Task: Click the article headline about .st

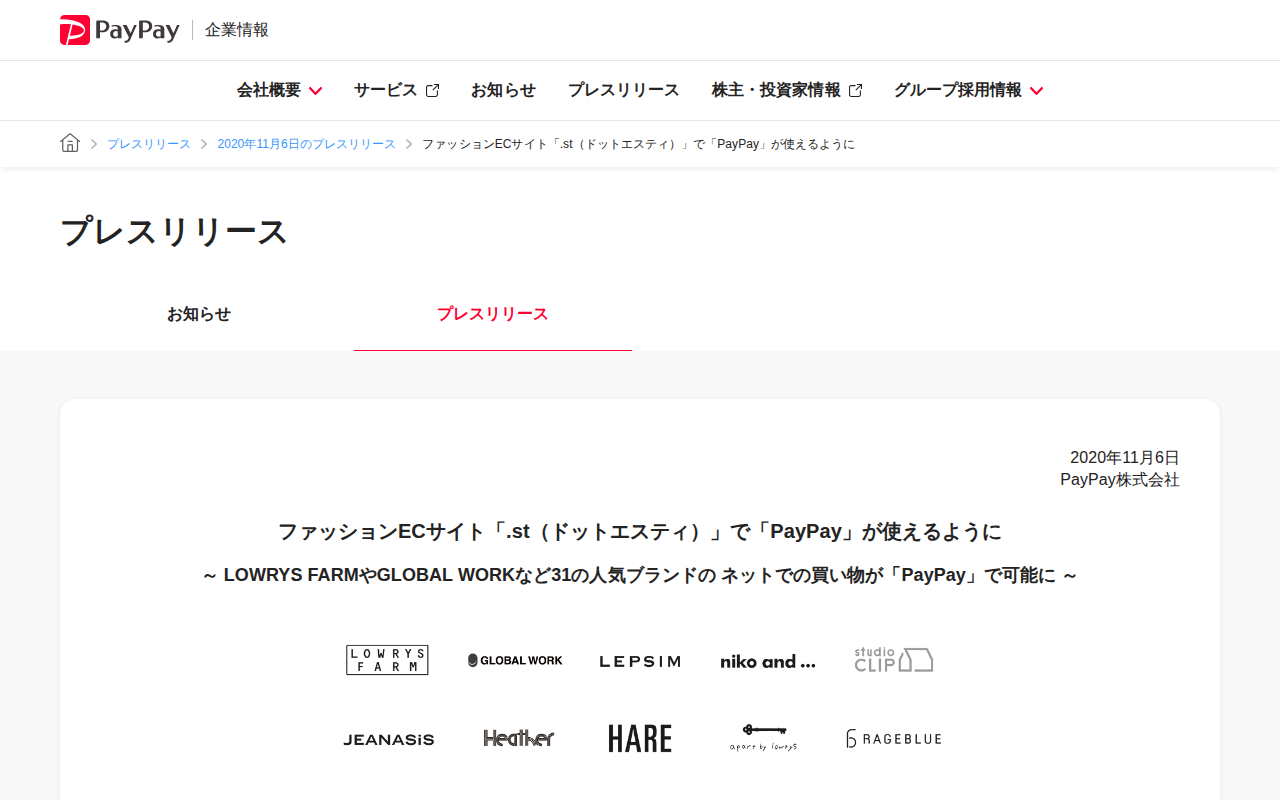Action: click(640, 532)
